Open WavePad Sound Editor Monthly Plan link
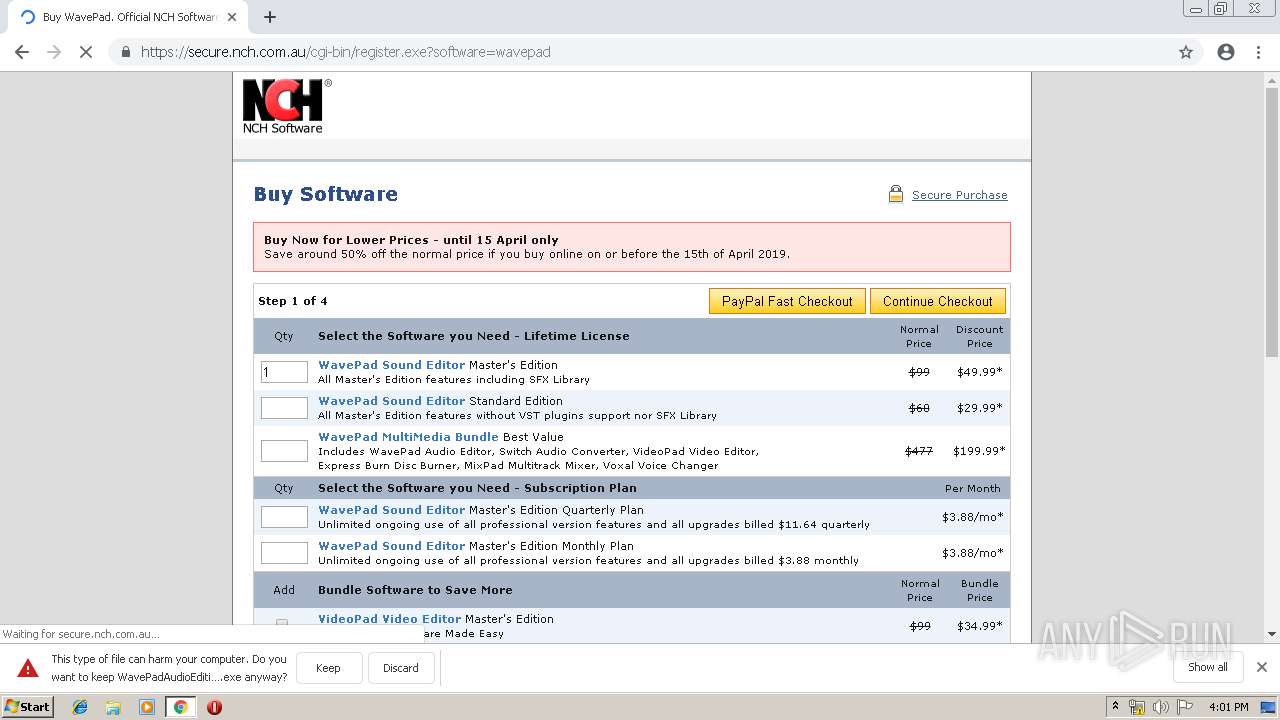1280x720 pixels. [391, 546]
